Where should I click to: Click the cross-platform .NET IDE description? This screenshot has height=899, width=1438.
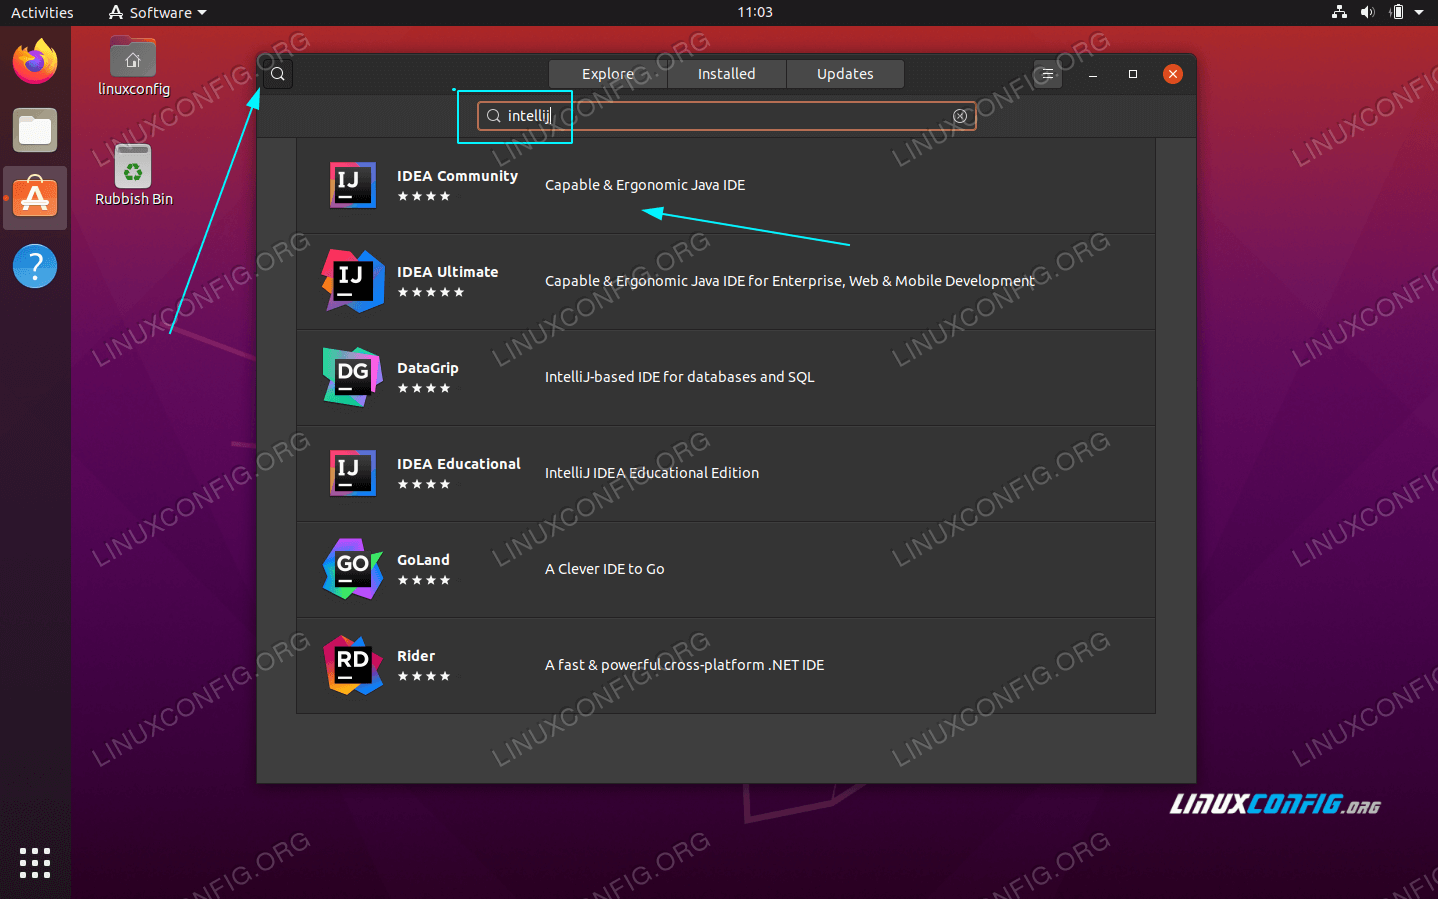(685, 665)
